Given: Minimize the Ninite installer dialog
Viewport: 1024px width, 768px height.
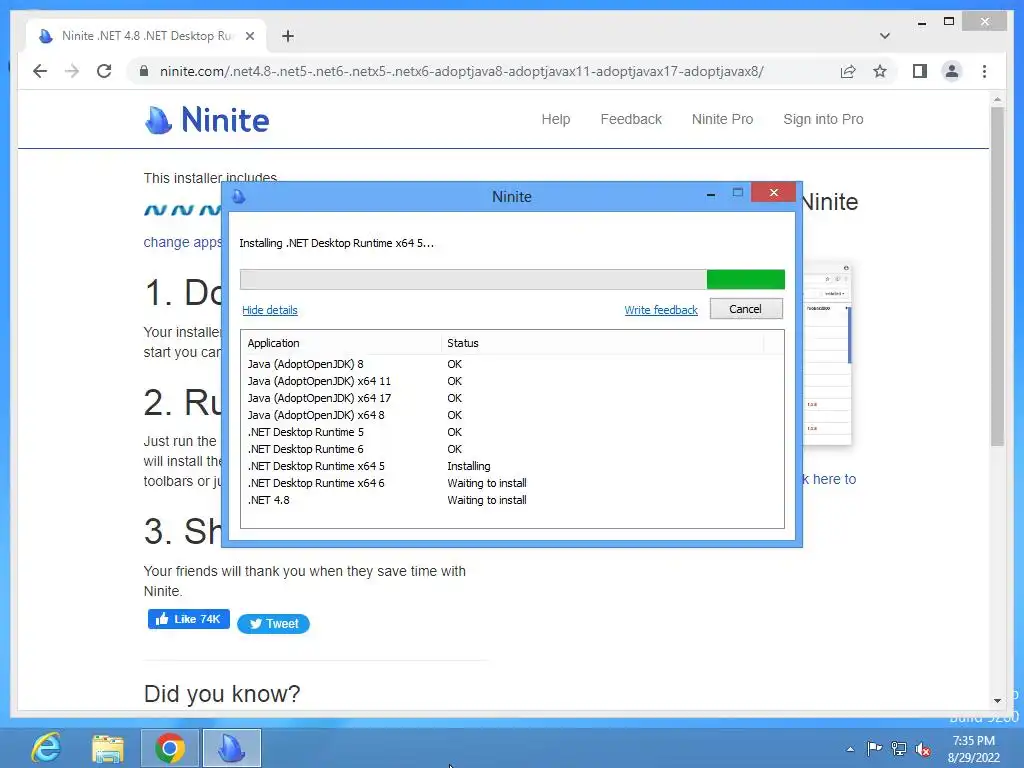Looking at the screenshot, I should click(711, 194).
